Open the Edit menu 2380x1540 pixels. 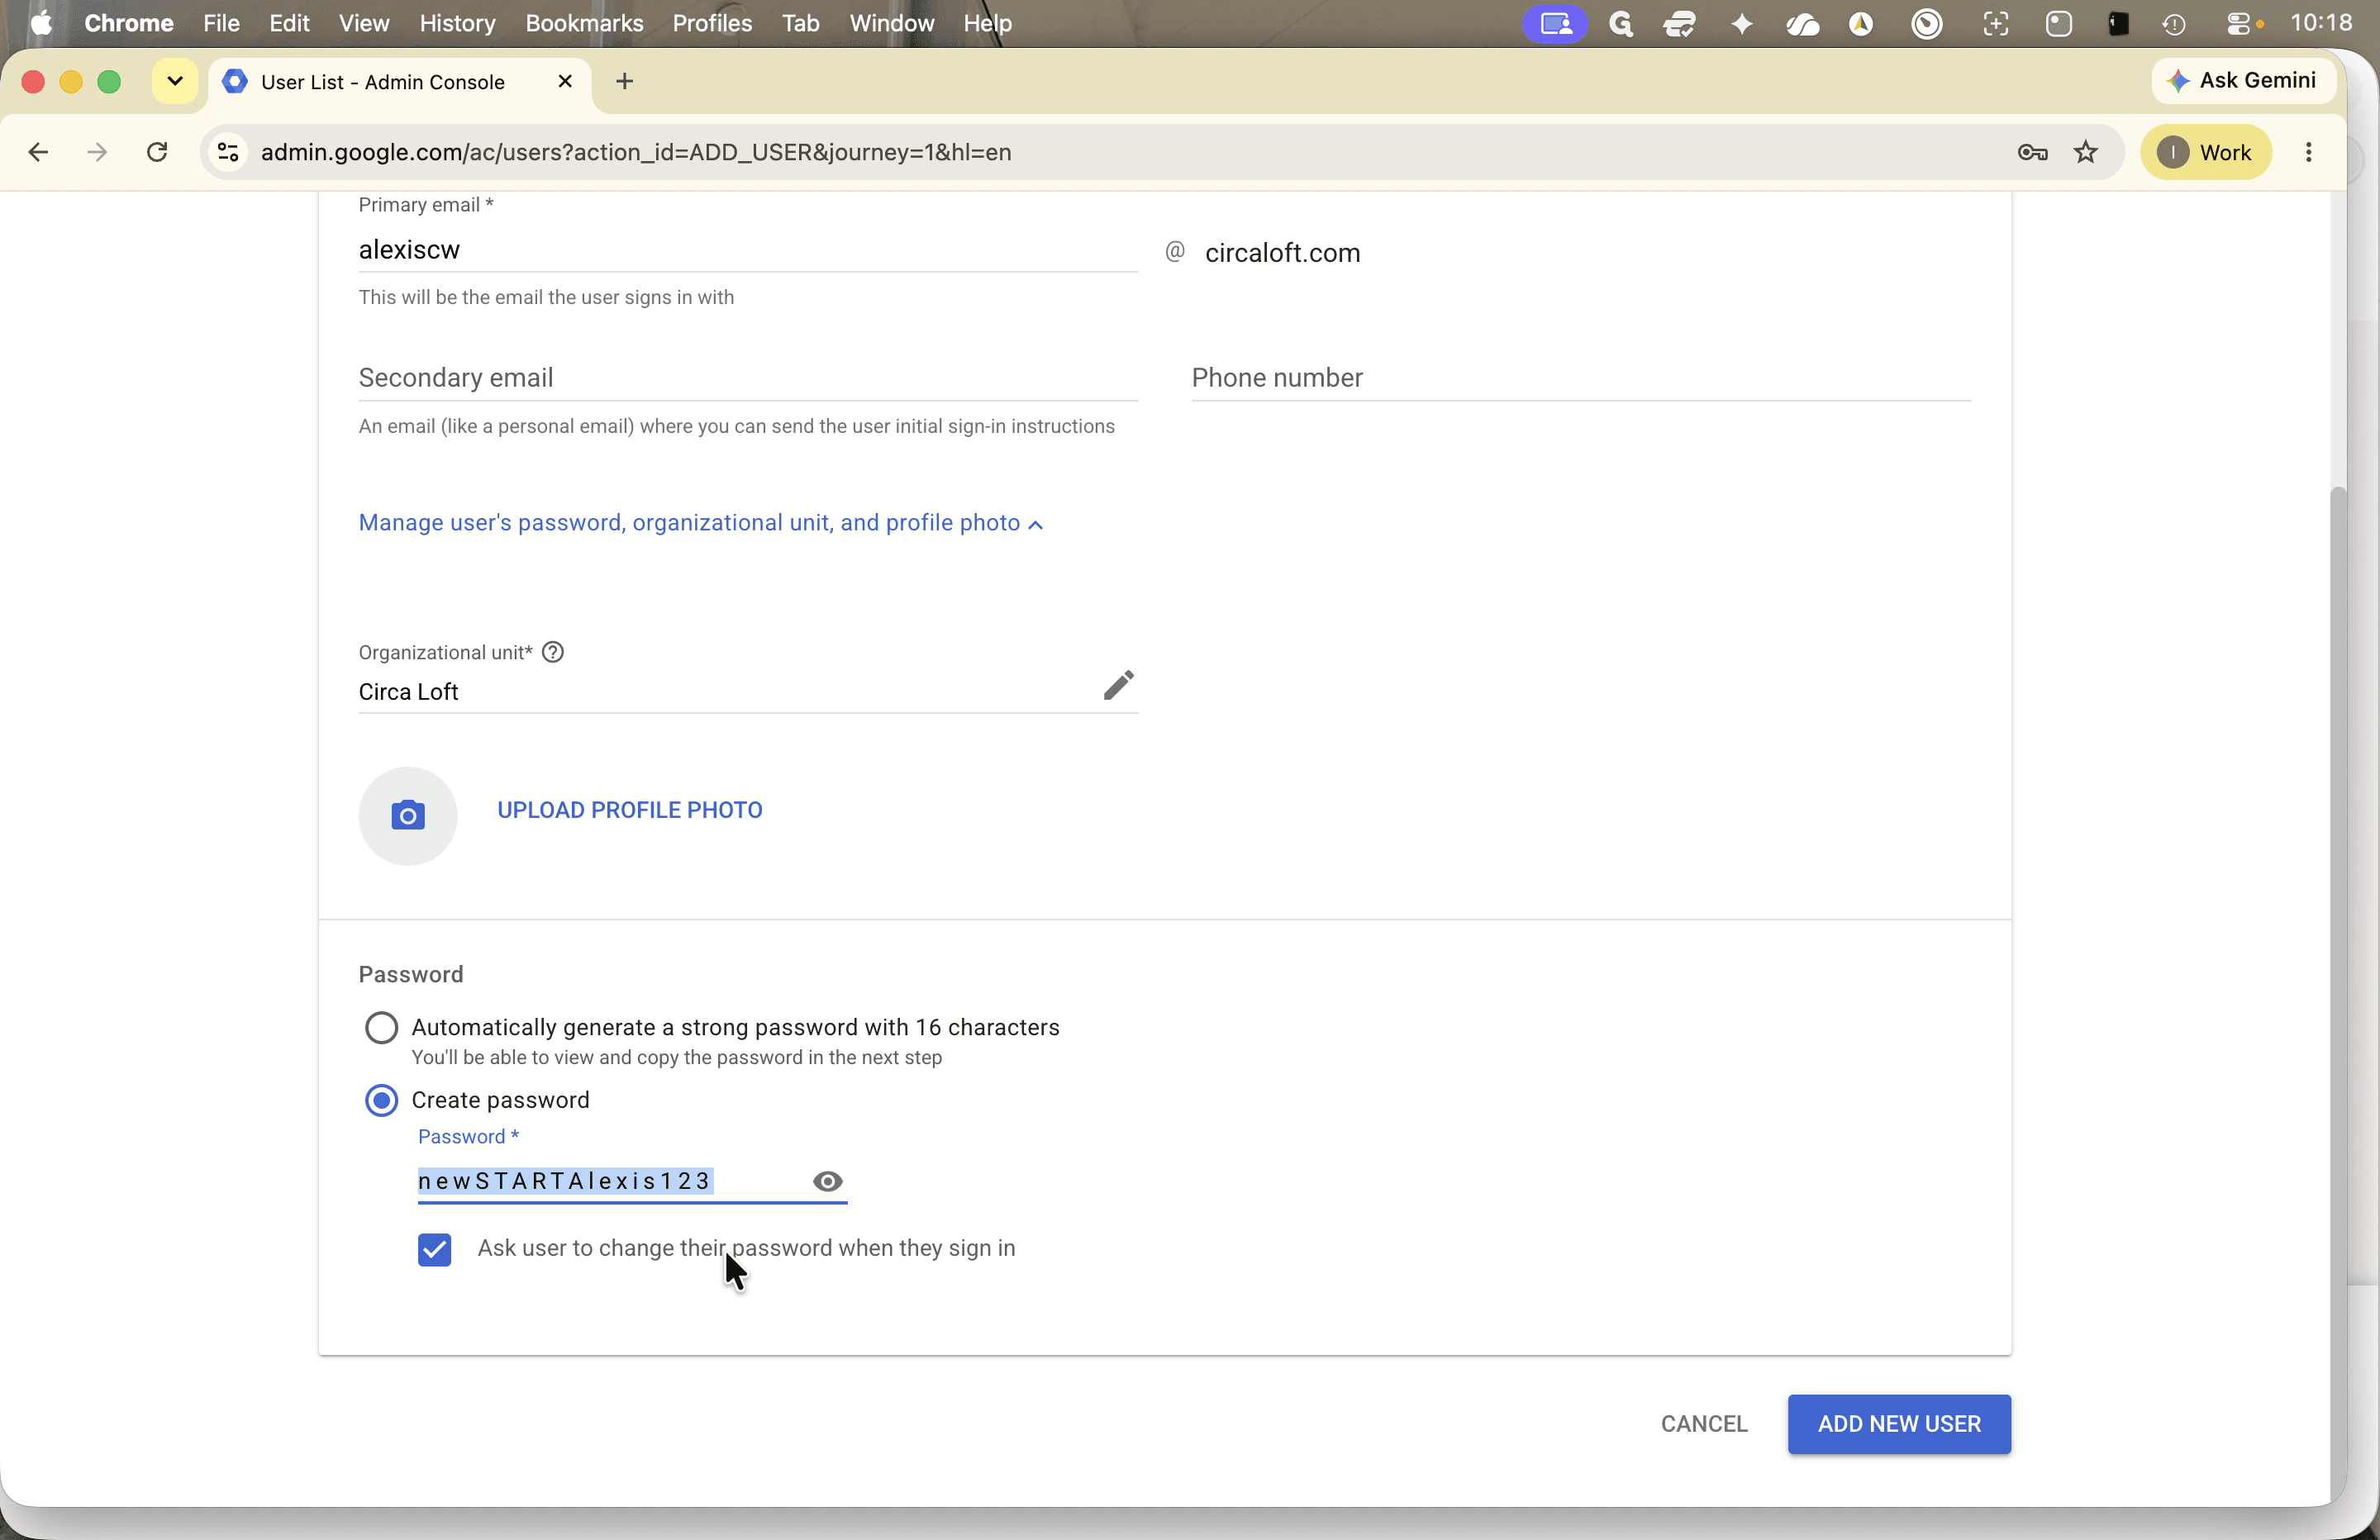click(x=289, y=23)
